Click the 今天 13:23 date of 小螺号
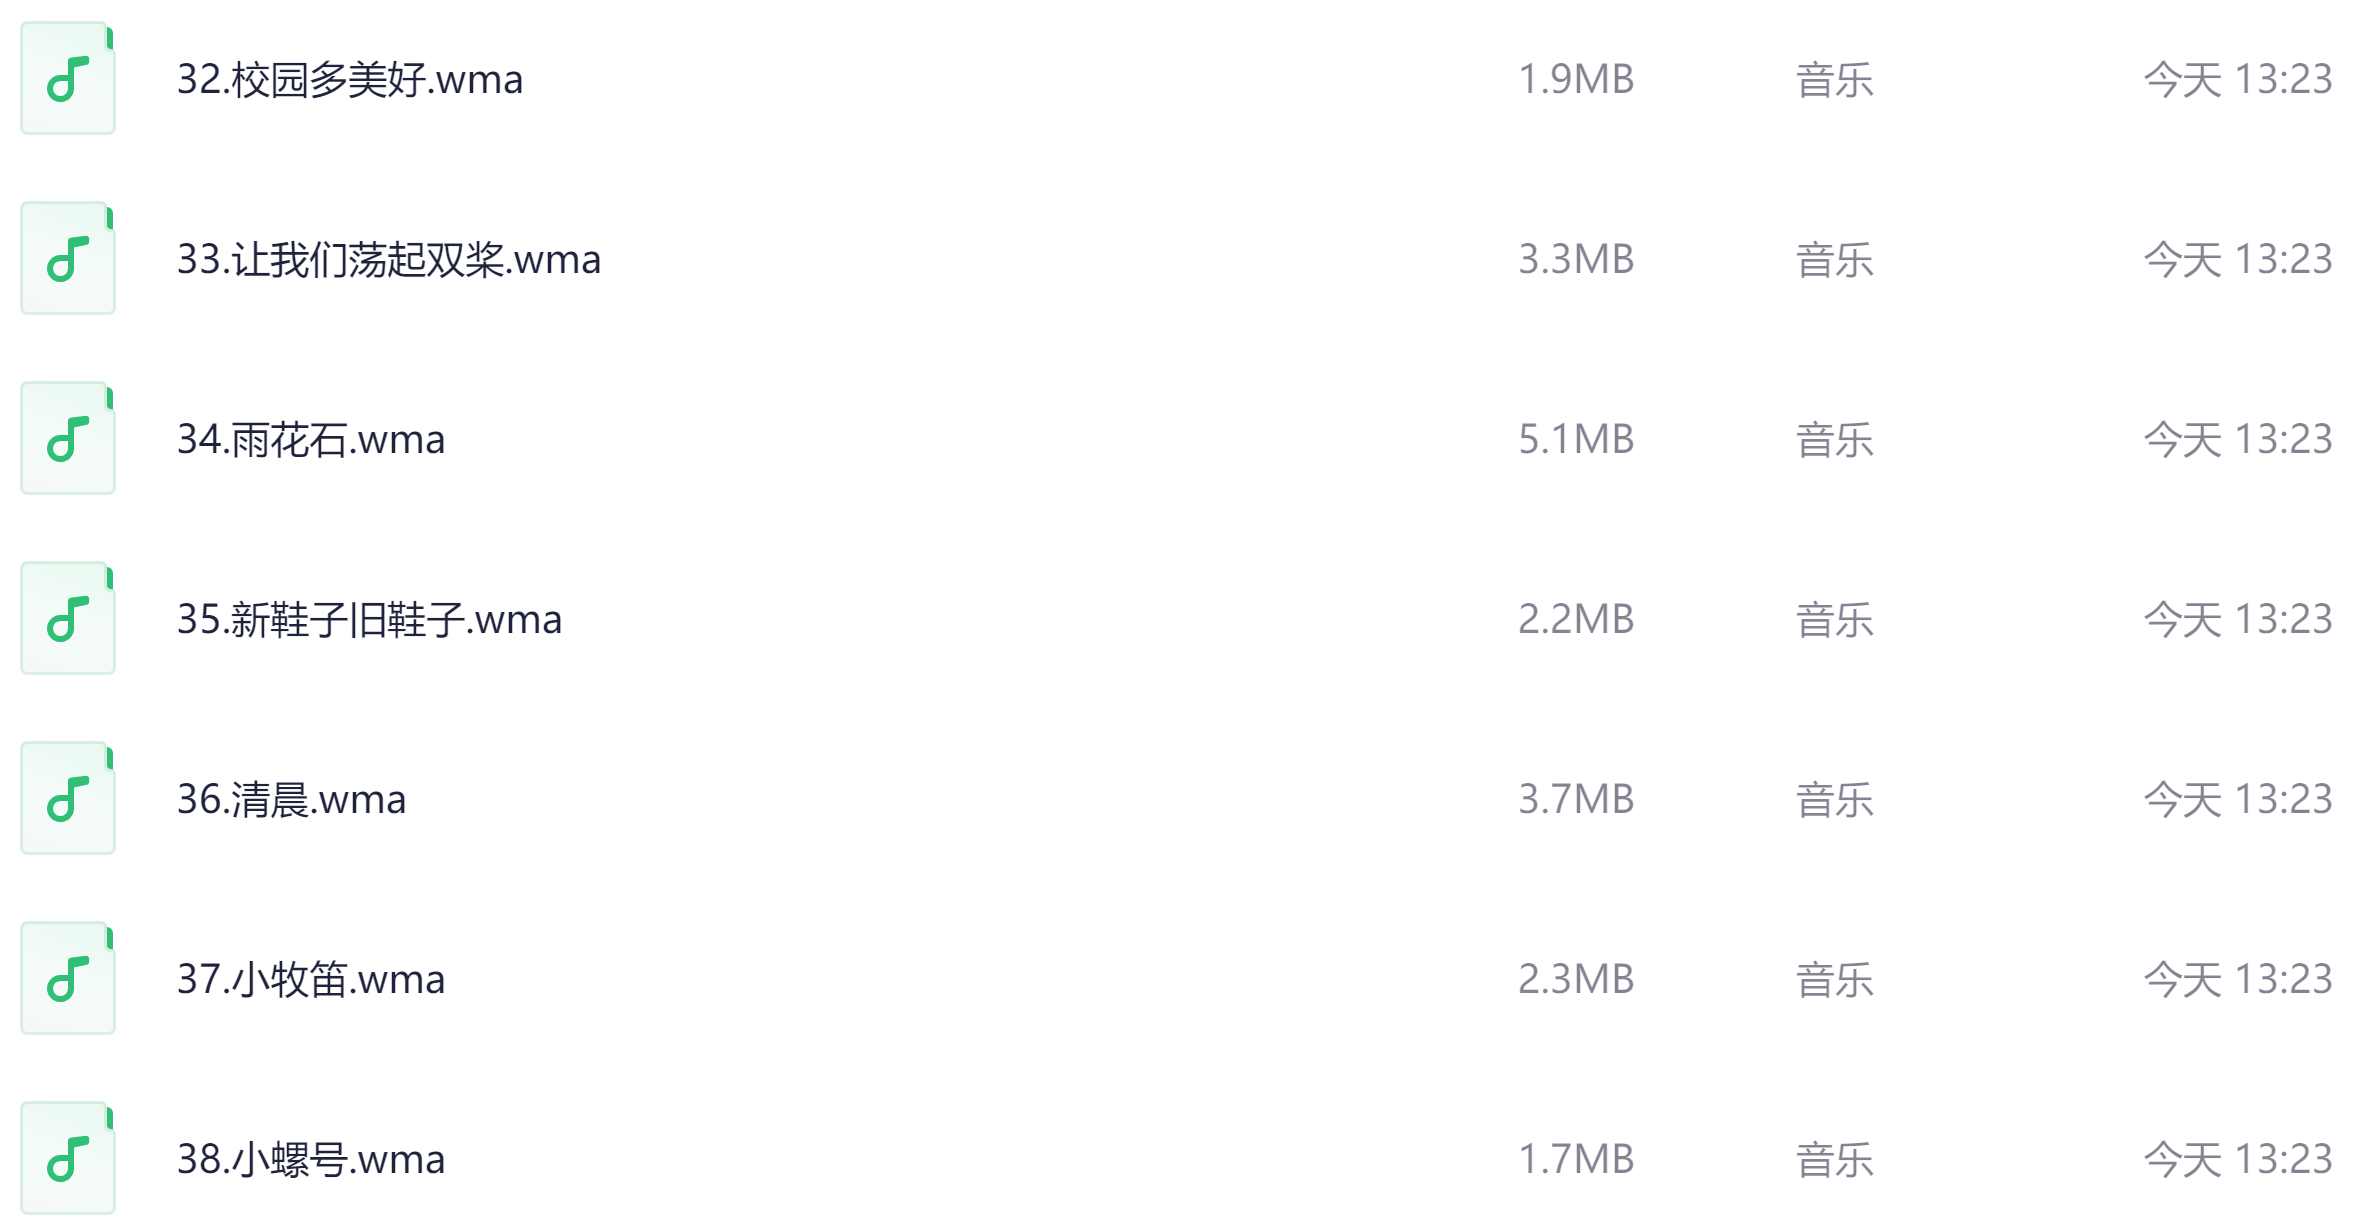Image resolution: width=2379 pixels, height=1227 pixels. [x=2237, y=1159]
